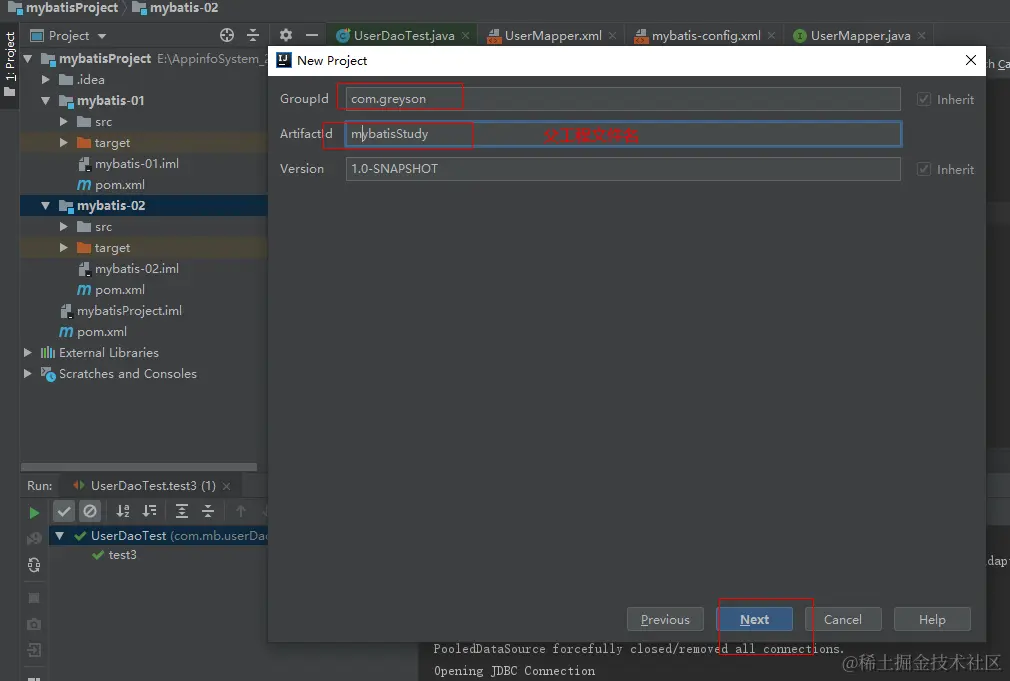The width and height of the screenshot is (1010, 681).
Task: Toggle the Version Inherit checkbox
Action: [924, 169]
